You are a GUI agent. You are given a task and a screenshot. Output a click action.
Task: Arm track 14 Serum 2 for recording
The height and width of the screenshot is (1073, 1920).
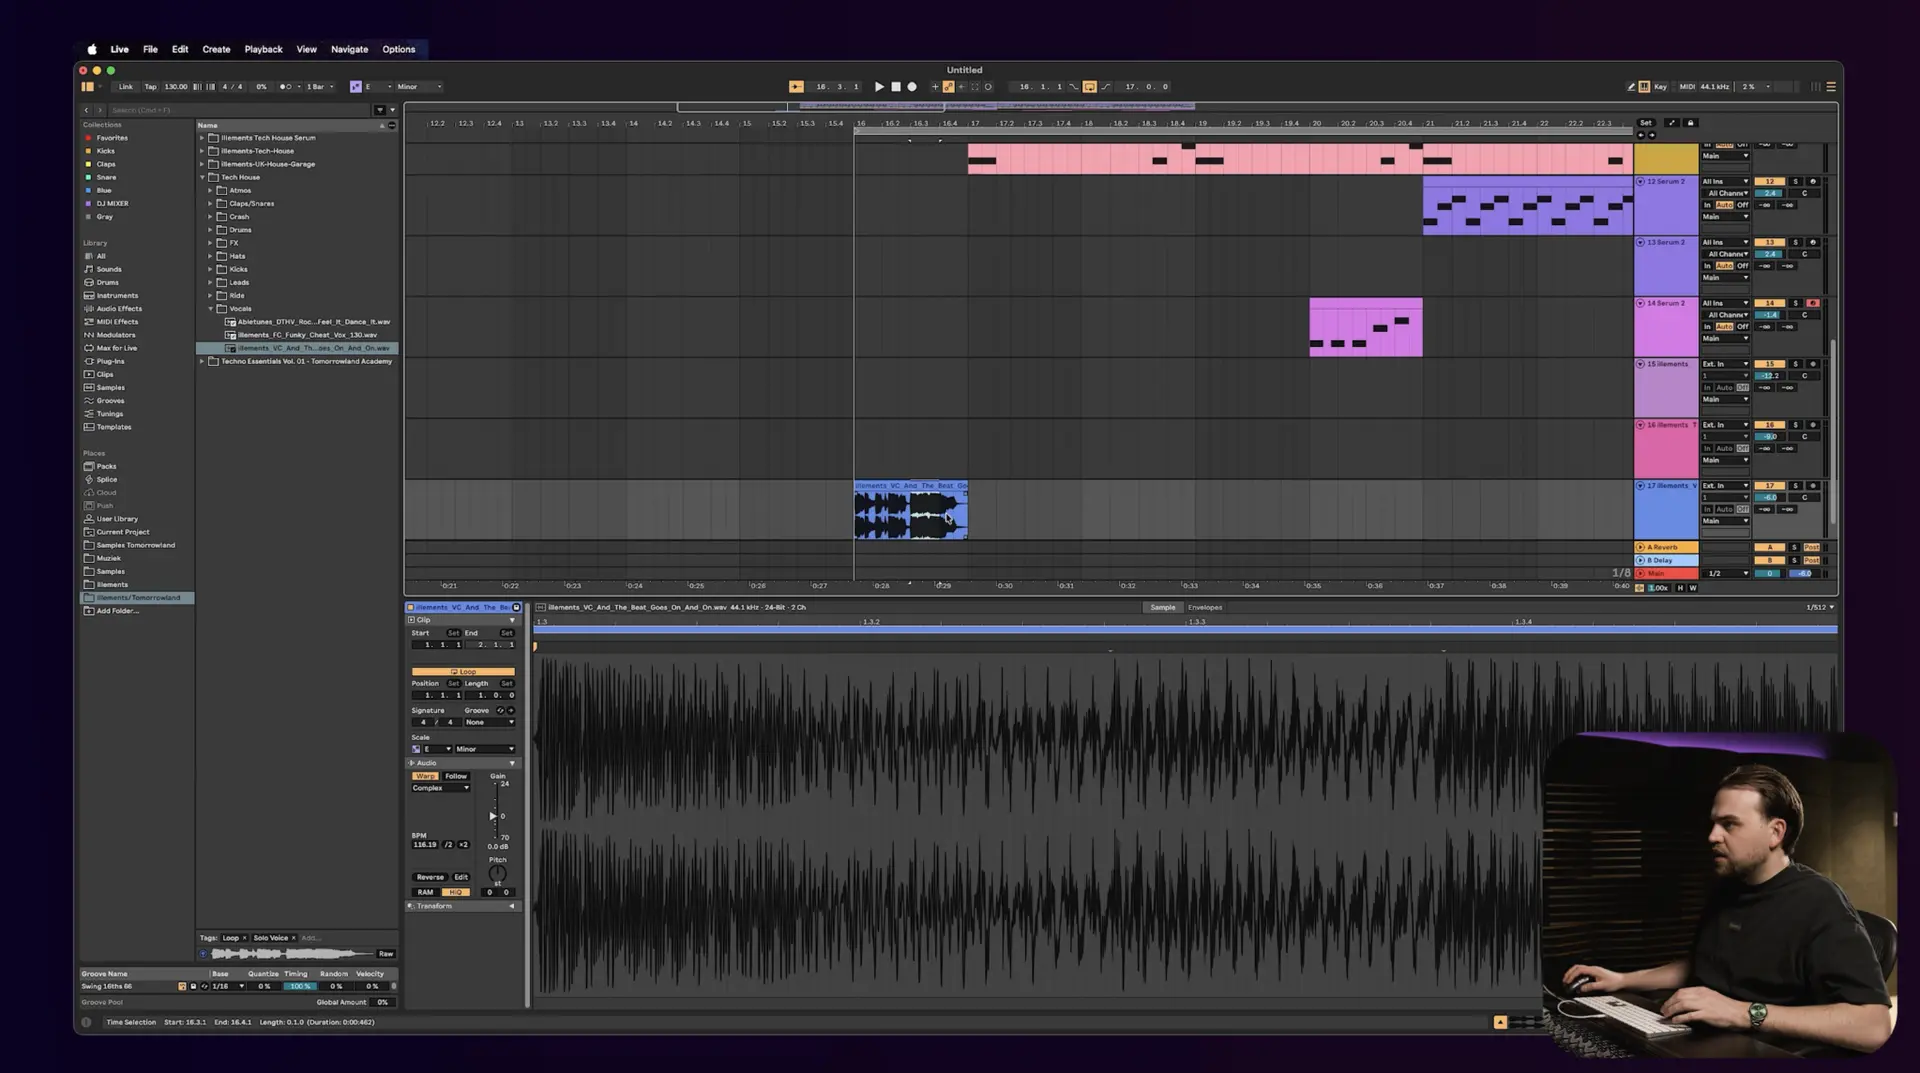point(1813,303)
